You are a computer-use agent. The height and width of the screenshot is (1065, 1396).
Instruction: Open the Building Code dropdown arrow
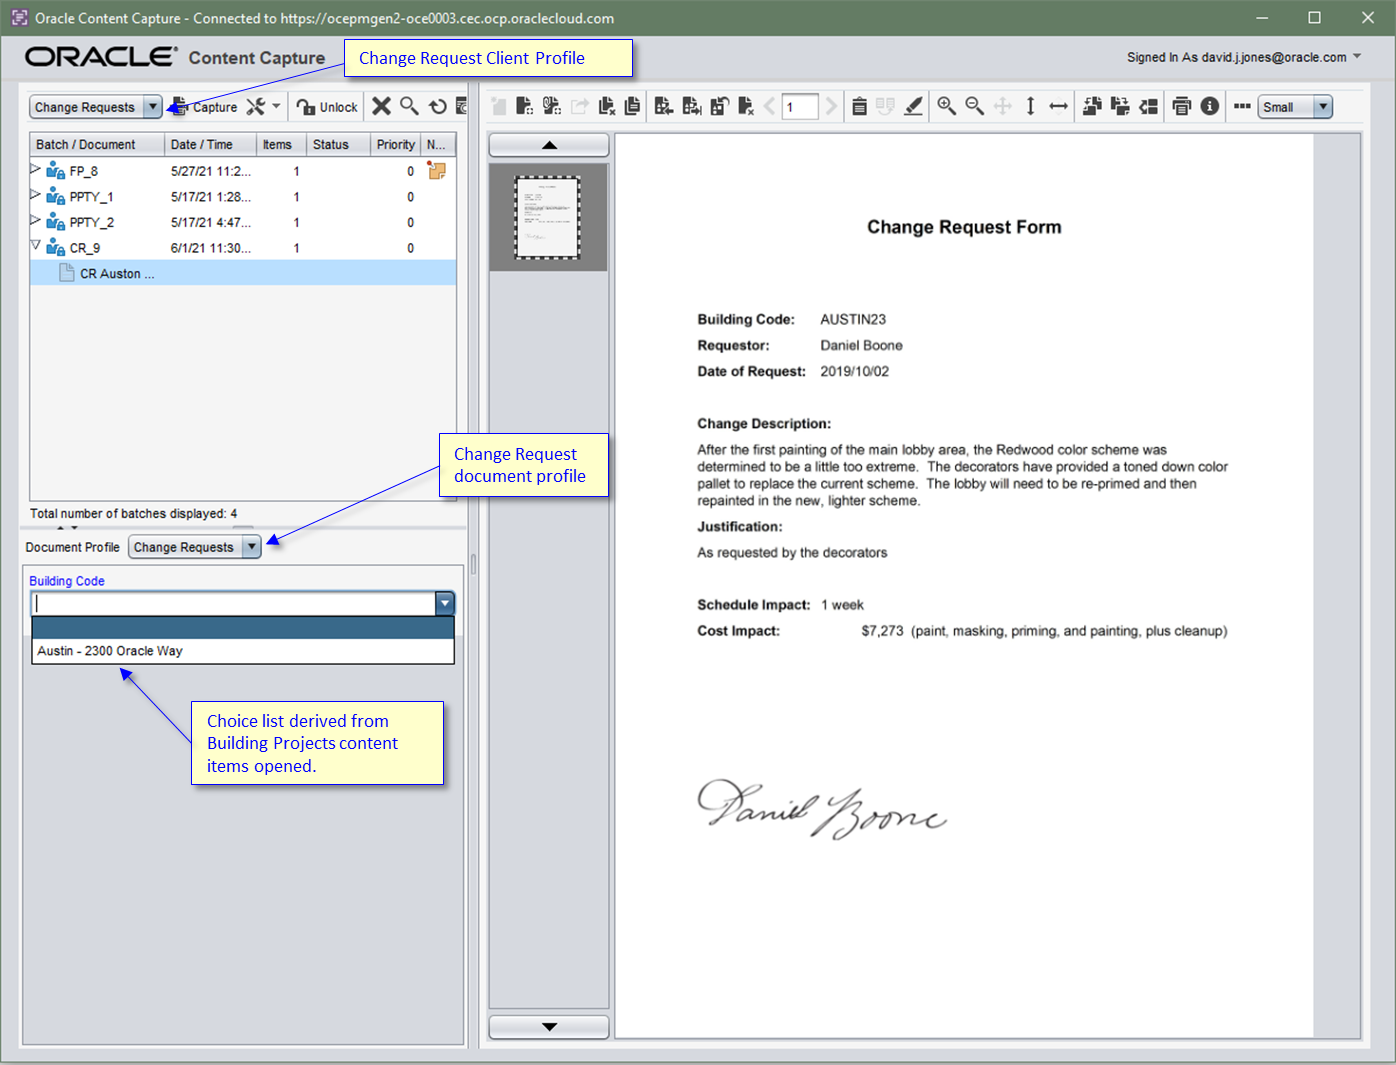[444, 603]
